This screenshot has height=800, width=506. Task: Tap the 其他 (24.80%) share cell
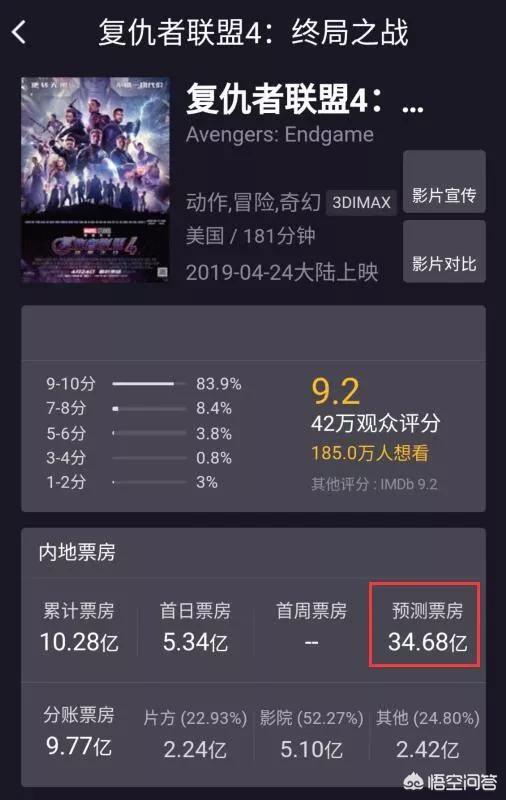pos(427,733)
